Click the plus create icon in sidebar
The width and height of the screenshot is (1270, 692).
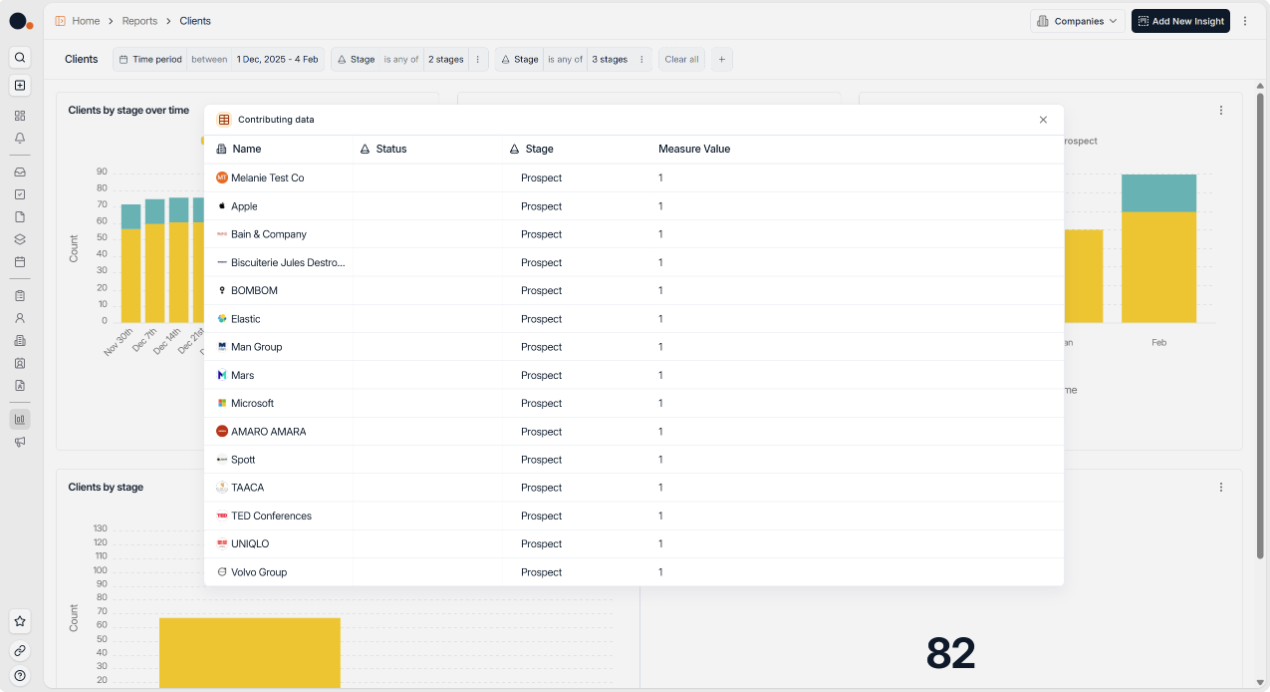[20, 85]
